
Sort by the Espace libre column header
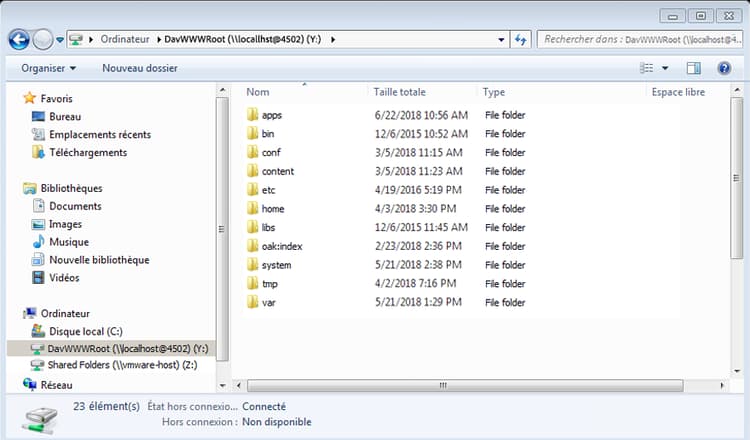click(x=678, y=92)
